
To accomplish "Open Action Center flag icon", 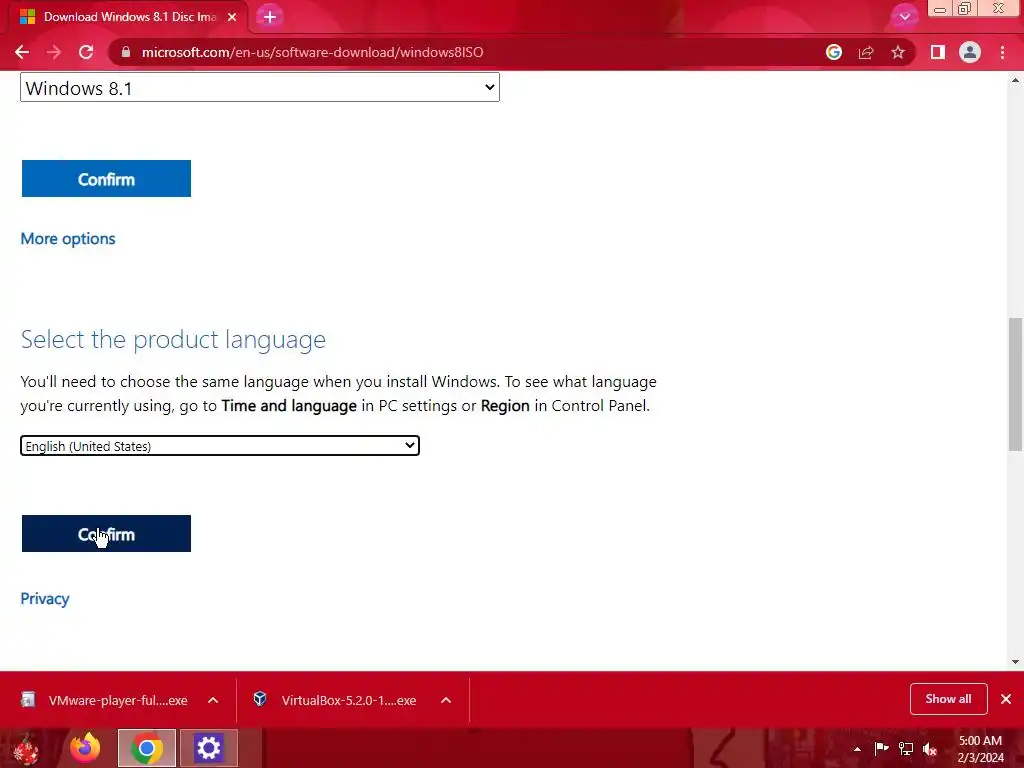I will point(881,748).
